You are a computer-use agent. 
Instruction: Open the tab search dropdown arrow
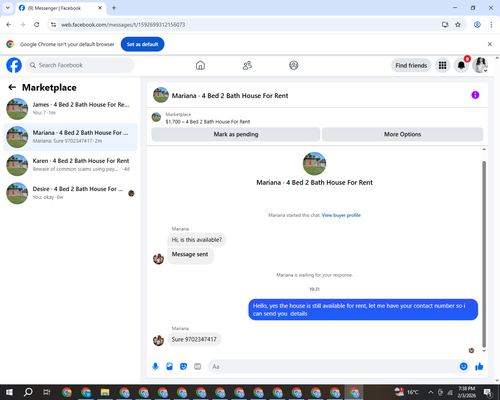8,8
